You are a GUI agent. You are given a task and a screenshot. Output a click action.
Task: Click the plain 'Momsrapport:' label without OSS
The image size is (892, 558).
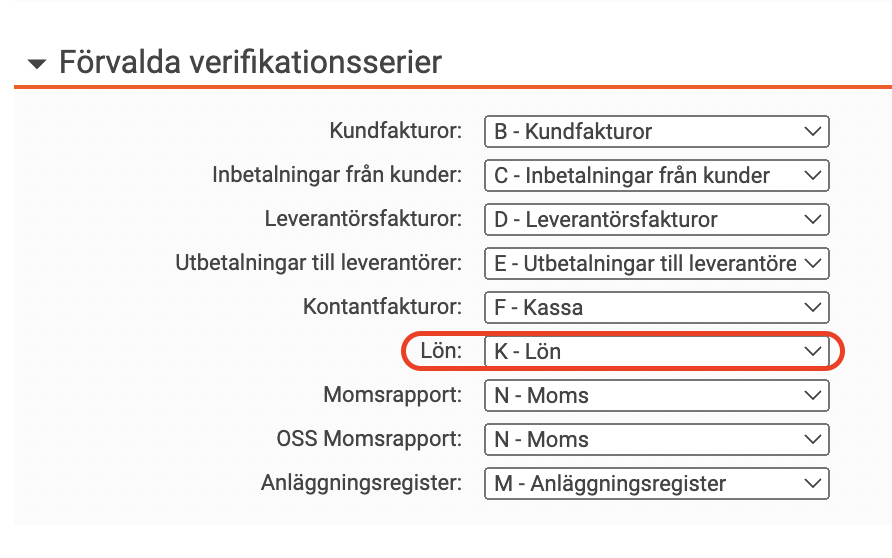pyautogui.click(x=393, y=396)
